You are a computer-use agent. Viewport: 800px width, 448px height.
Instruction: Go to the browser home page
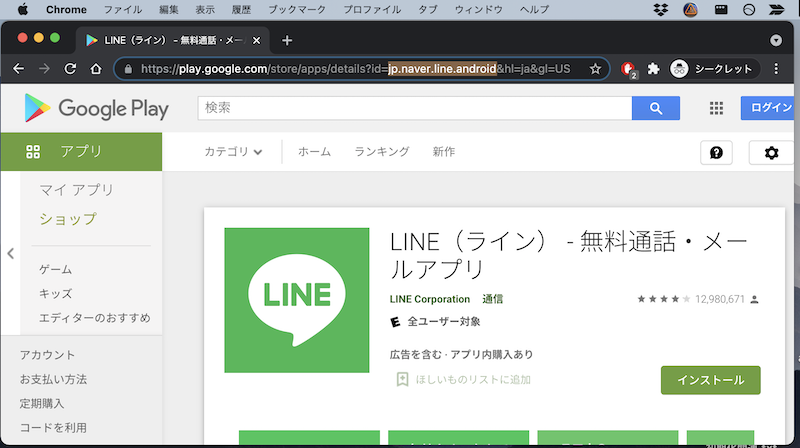(96, 69)
